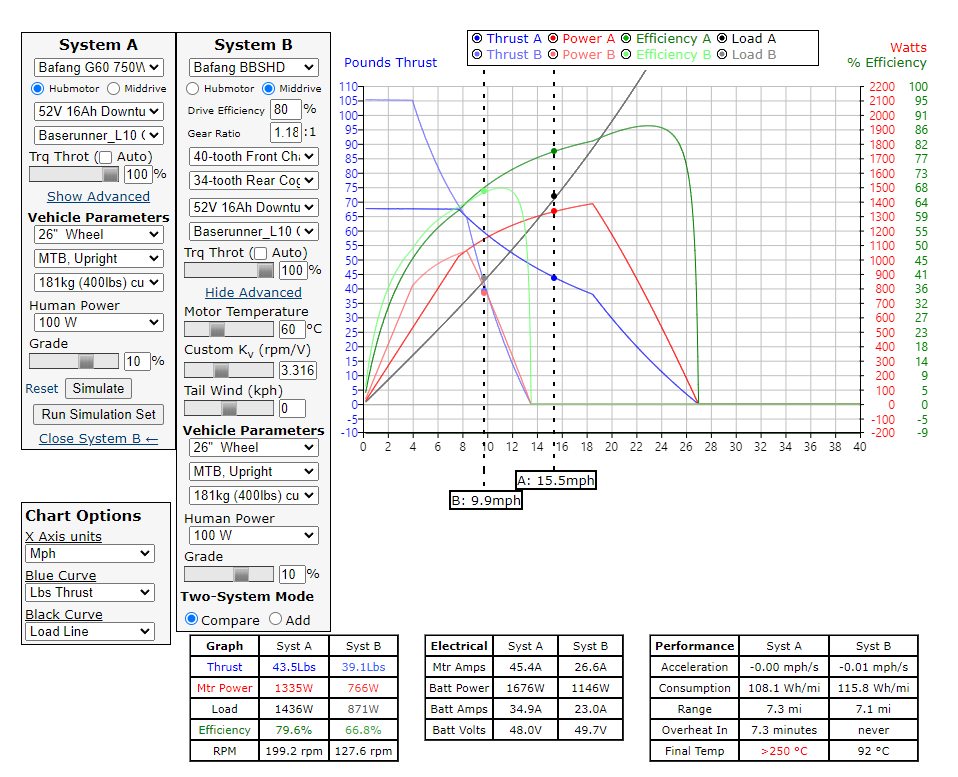Viewport: 958px width, 777px height.
Task: Toggle Power B curve in legend
Action: coord(552,55)
